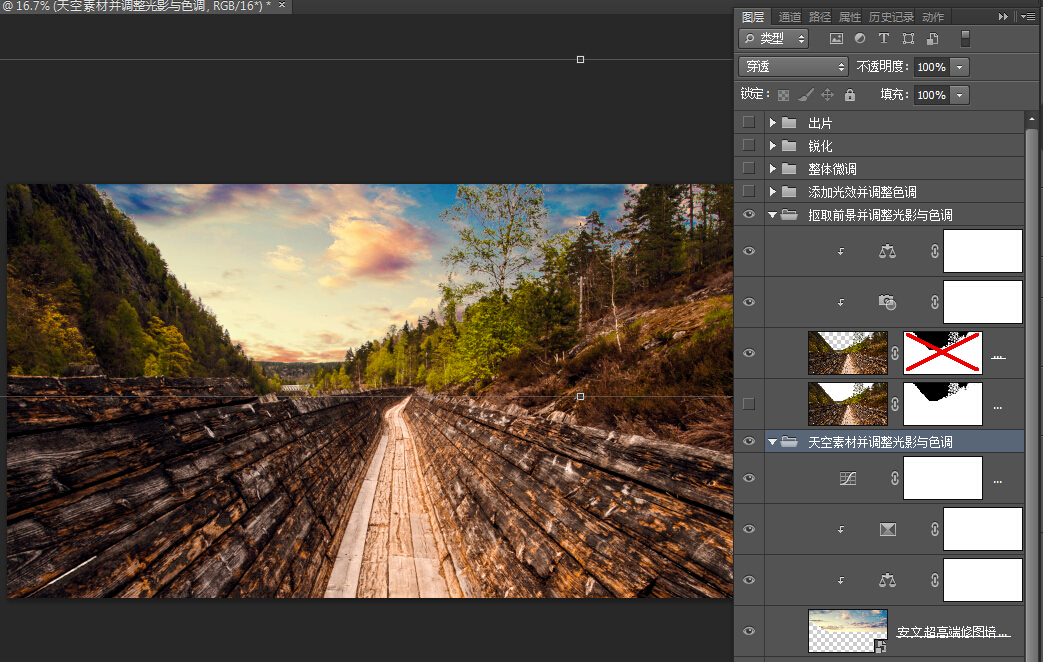Unlink mask chain on curves layer
Screen dimensions: 1043x662
895,478
